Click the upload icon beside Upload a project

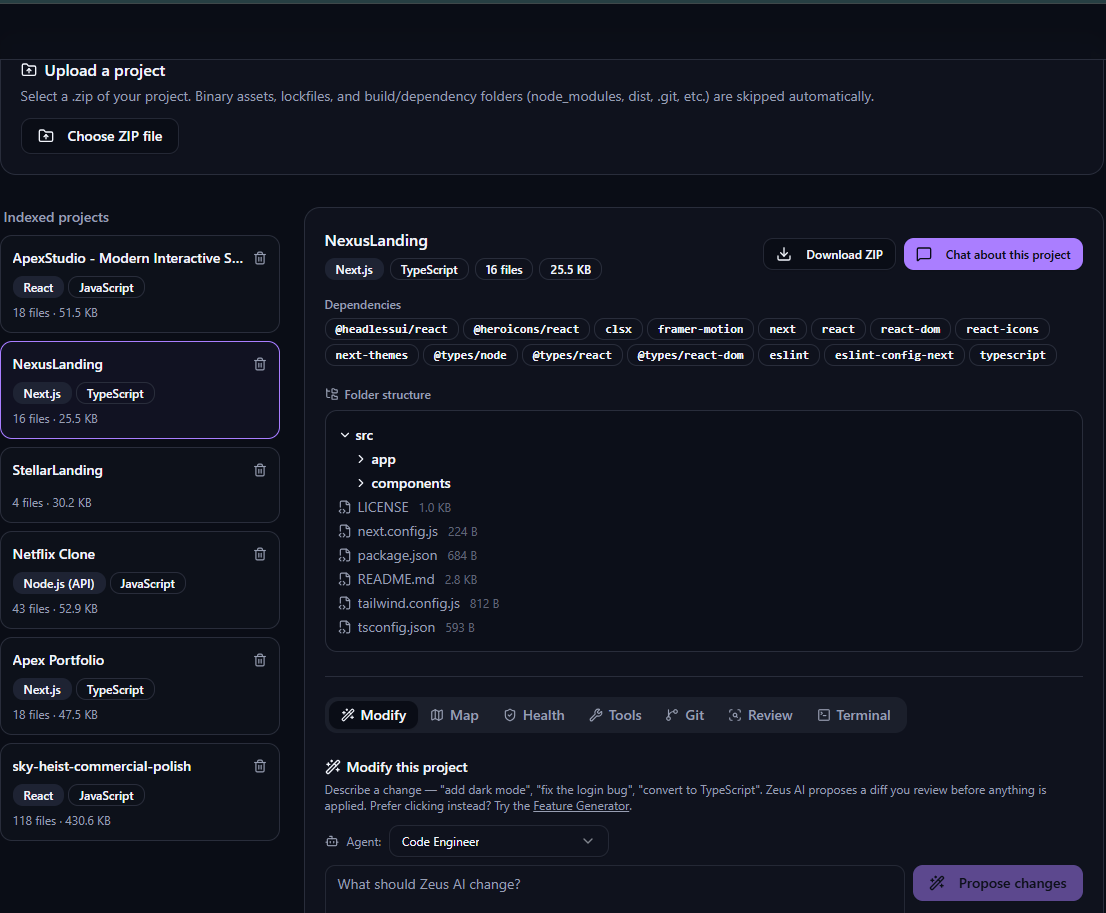click(x=29, y=70)
